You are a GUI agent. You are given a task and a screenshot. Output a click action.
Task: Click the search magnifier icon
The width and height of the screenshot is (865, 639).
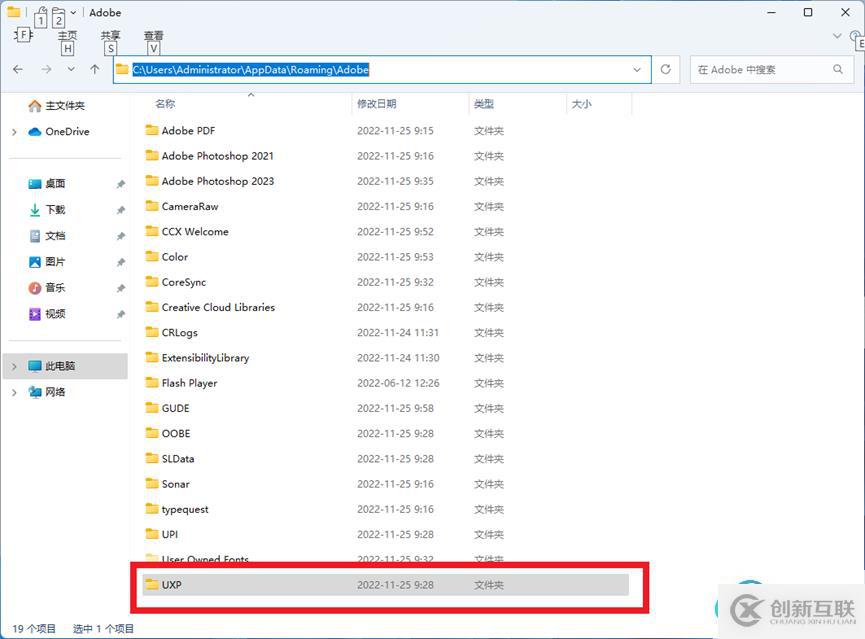(x=838, y=70)
